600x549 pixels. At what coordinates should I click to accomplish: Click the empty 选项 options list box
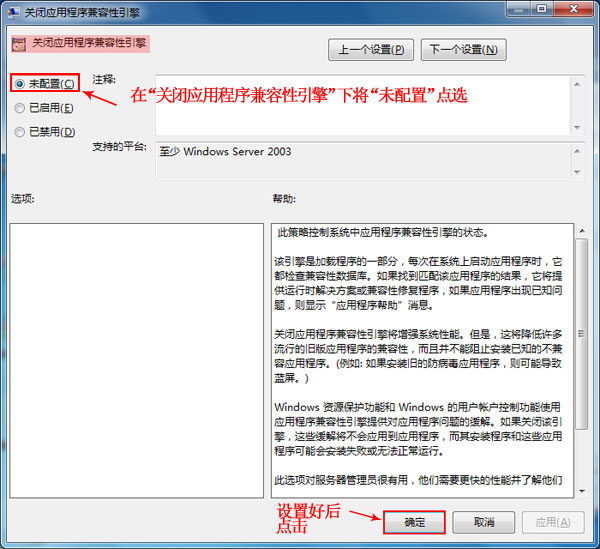click(137, 360)
